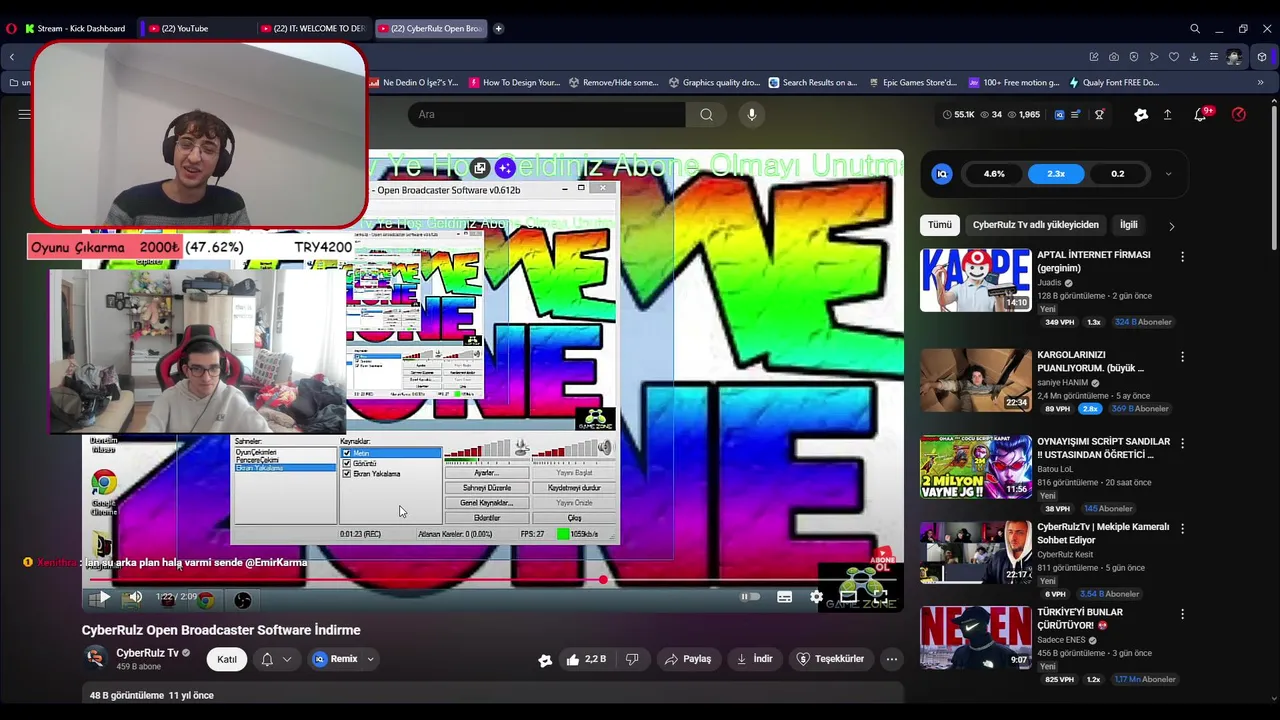Open the CyberRulz Tv channel link
The image size is (1280, 720).
pyautogui.click(x=147, y=653)
